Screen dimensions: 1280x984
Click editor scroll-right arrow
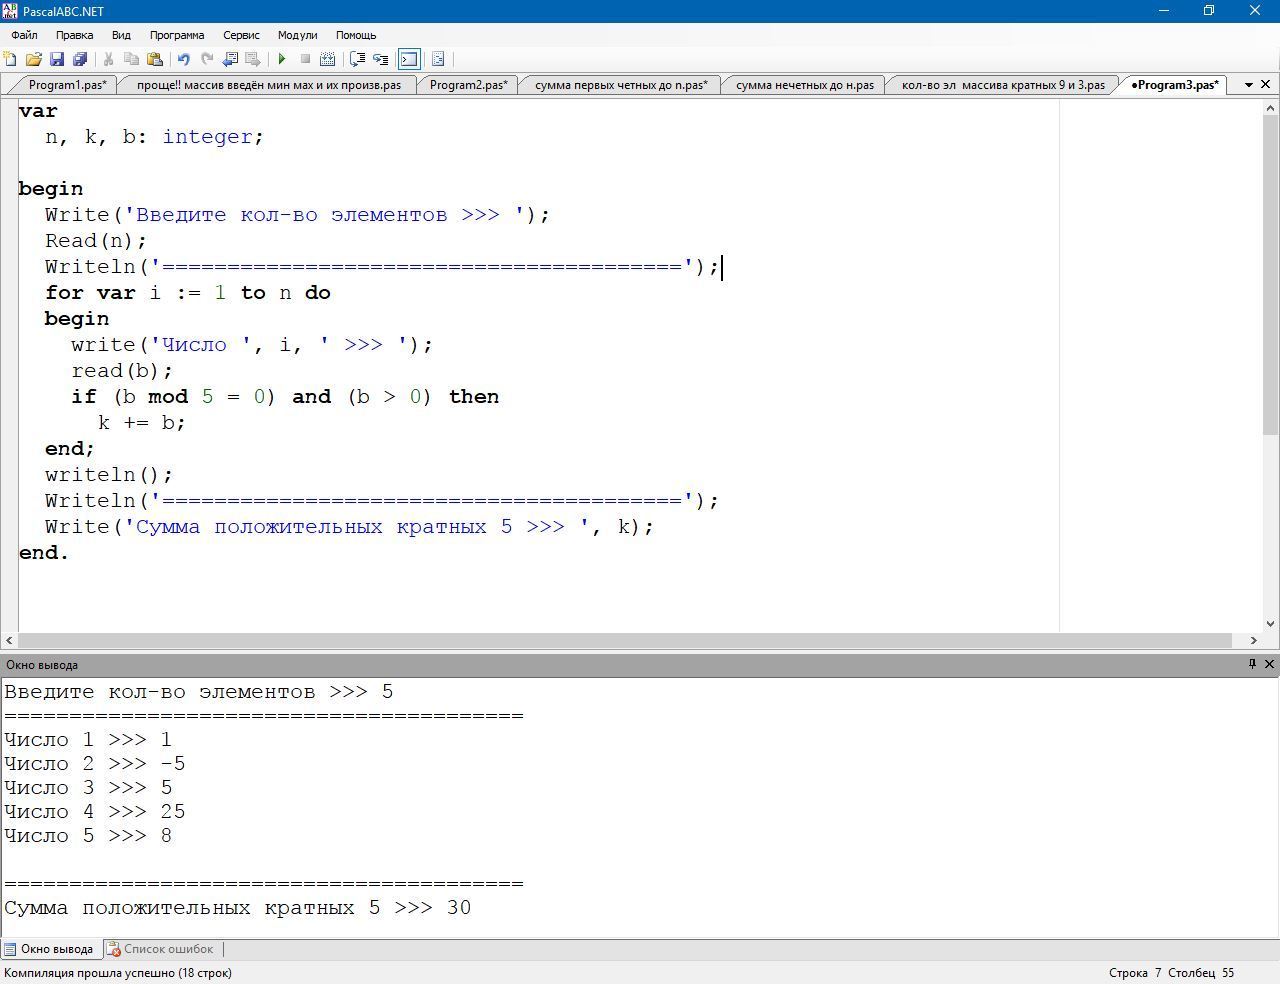point(1253,640)
